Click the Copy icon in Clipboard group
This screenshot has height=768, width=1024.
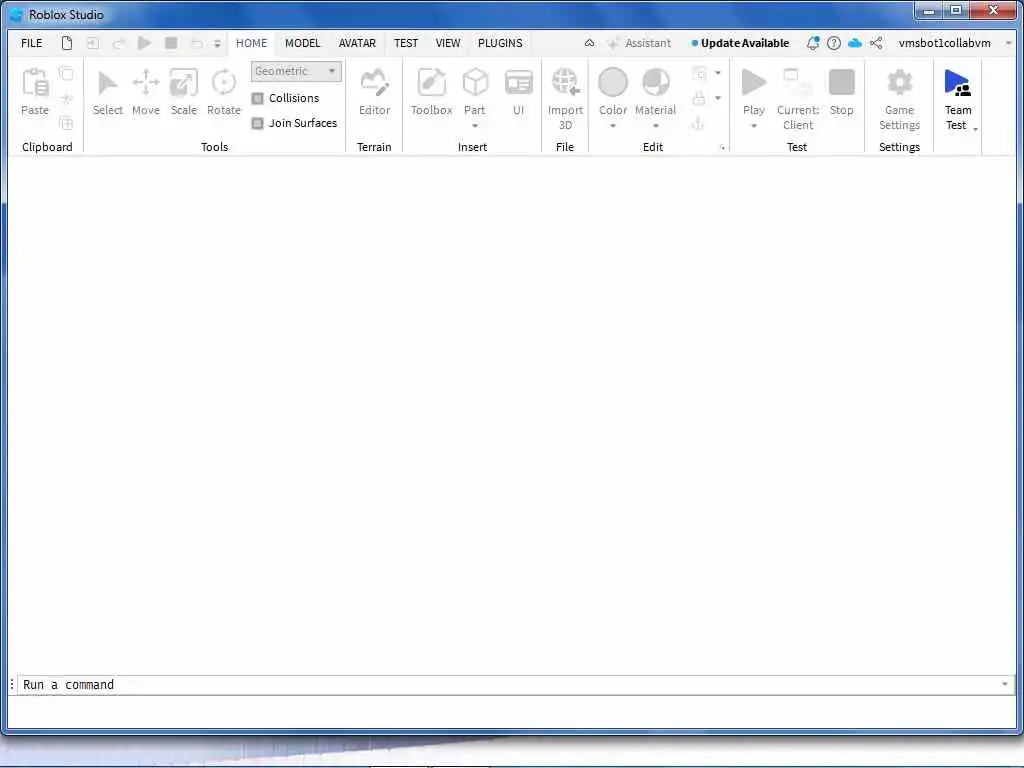(66, 73)
